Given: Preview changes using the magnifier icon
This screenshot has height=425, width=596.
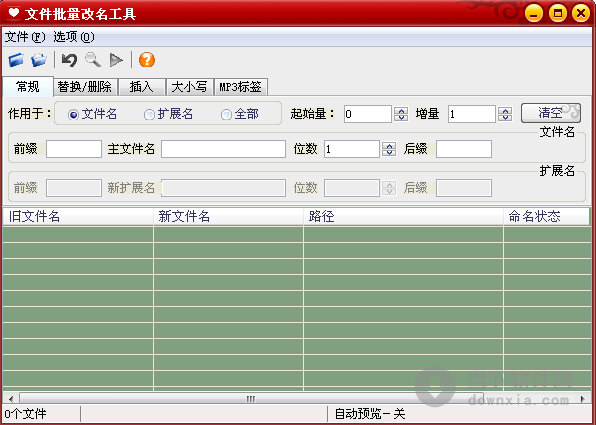Looking at the screenshot, I should [x=93, y=60].
